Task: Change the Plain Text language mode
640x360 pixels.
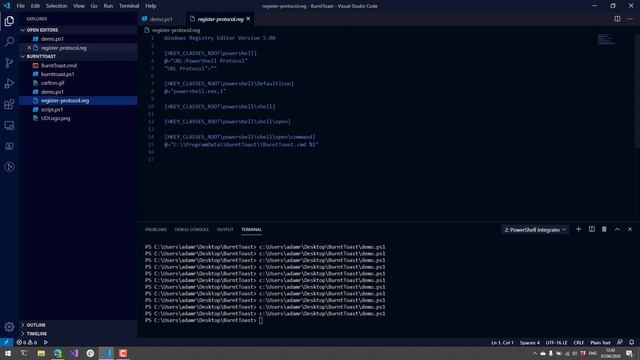Action: click(600, 342)
